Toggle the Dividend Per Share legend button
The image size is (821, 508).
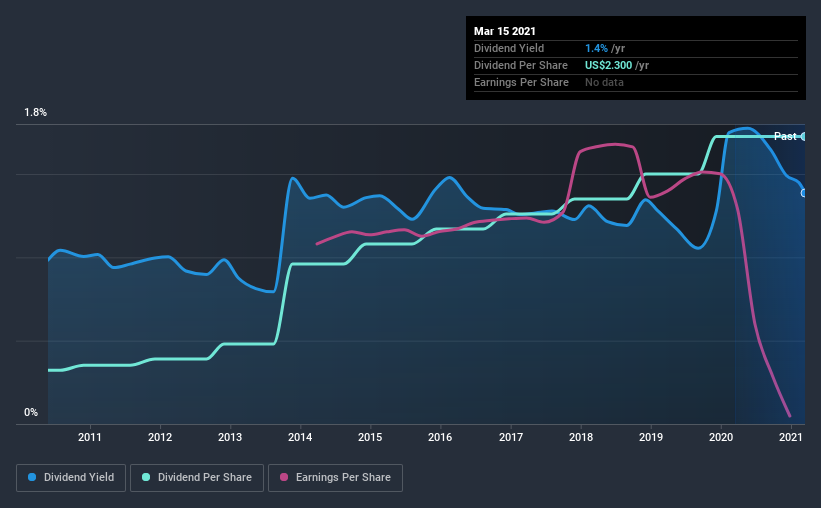pyautogui.click(x=197, y=478)
